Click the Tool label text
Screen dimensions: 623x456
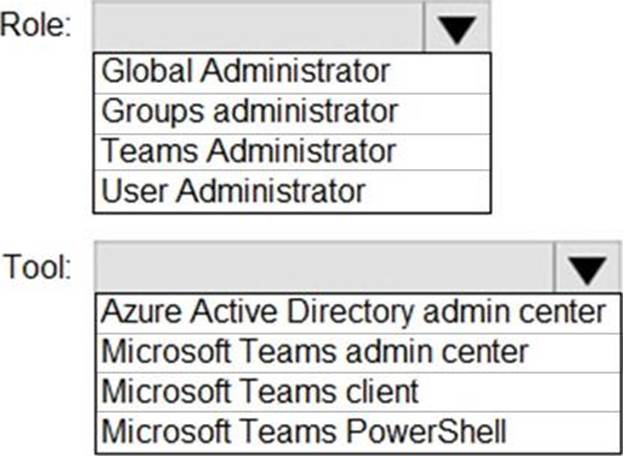pyautogui.click(x=37, y=267)
